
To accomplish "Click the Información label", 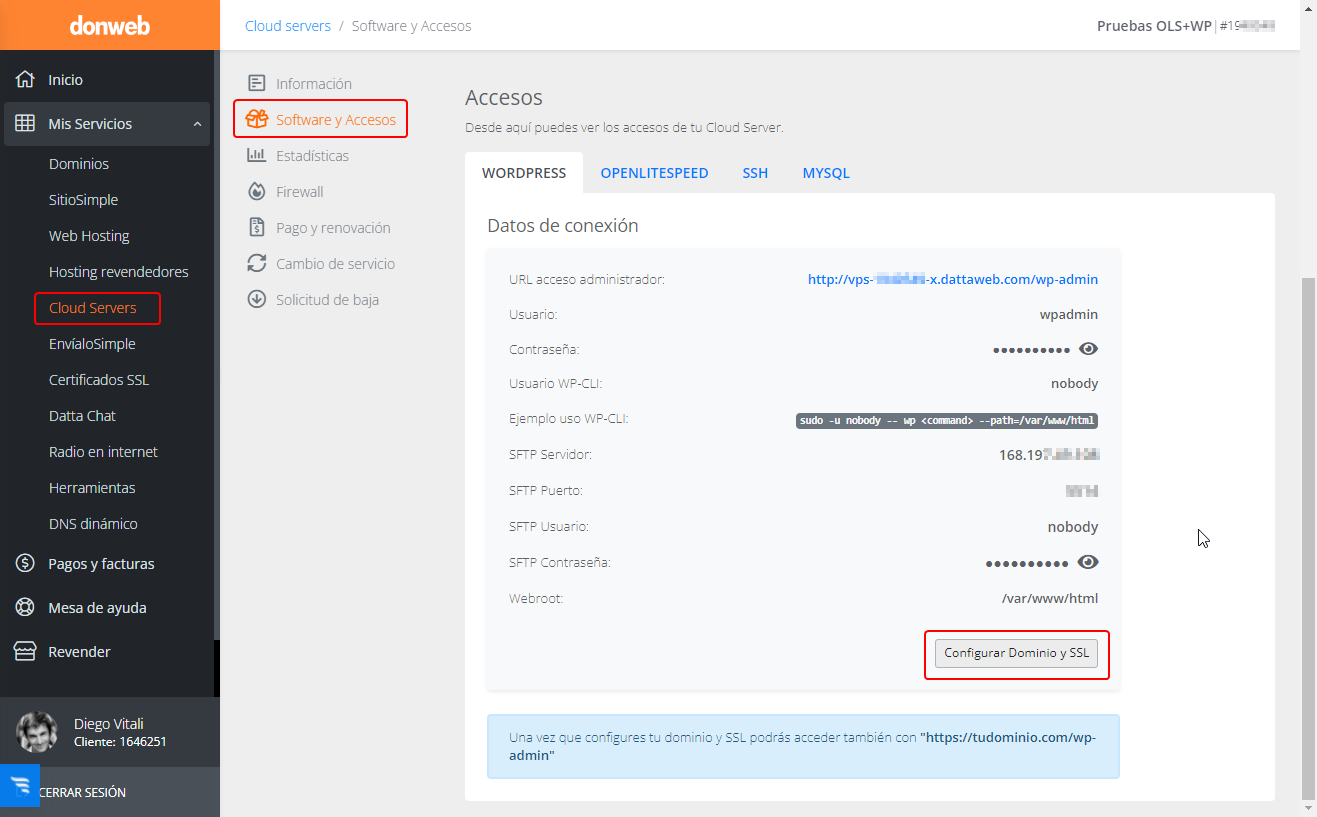I will point(314,84).
